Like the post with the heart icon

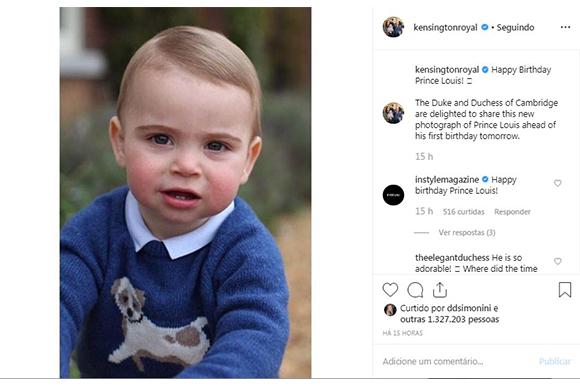pyautogui.click(x=390, y=290)
